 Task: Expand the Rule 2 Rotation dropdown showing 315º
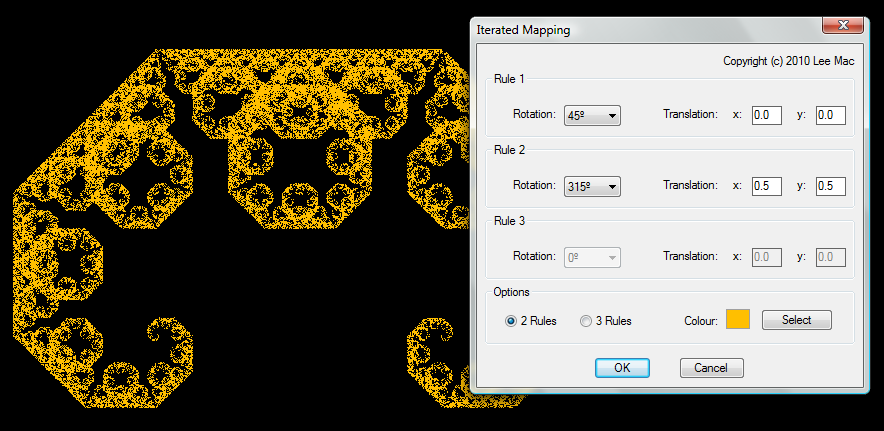[592, 186]
